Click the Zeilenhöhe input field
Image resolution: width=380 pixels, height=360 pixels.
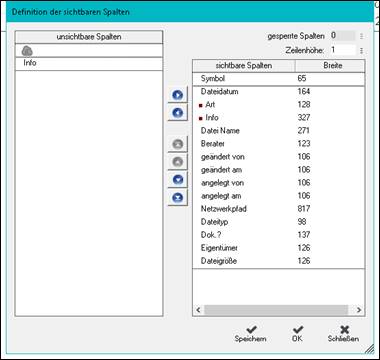(x=342, y=50)
